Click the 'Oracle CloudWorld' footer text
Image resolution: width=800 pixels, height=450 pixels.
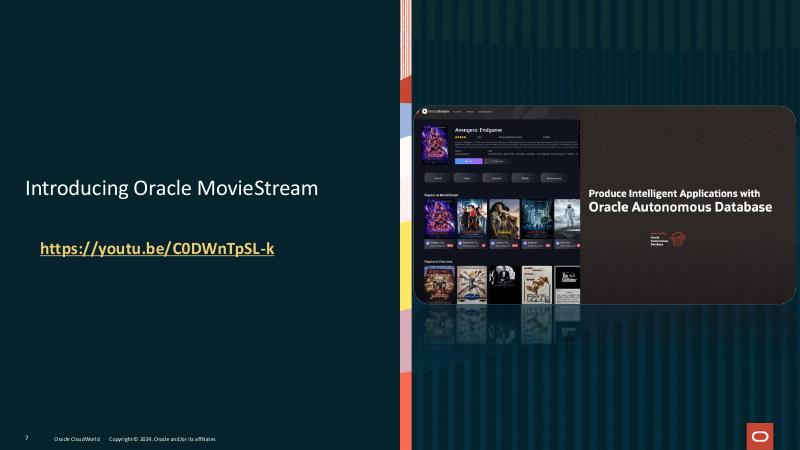[x=77, y=439]
